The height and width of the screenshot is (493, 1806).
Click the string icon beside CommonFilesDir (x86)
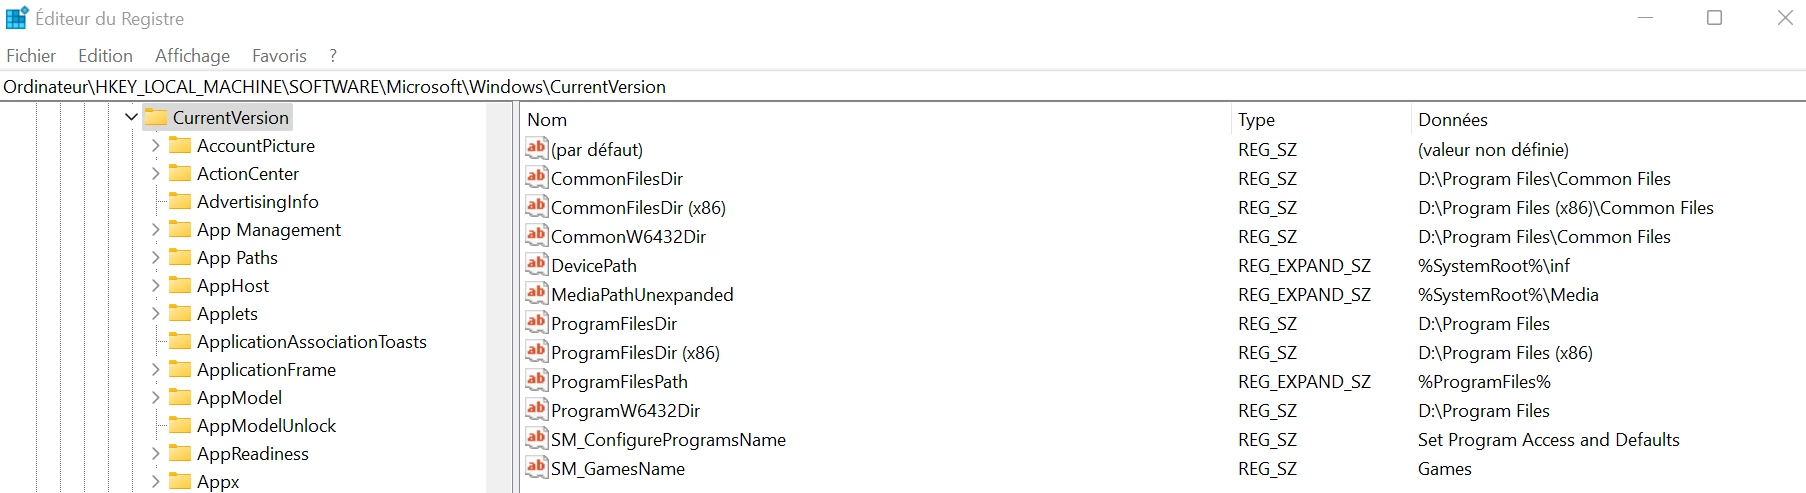click(x=537, y=206)
